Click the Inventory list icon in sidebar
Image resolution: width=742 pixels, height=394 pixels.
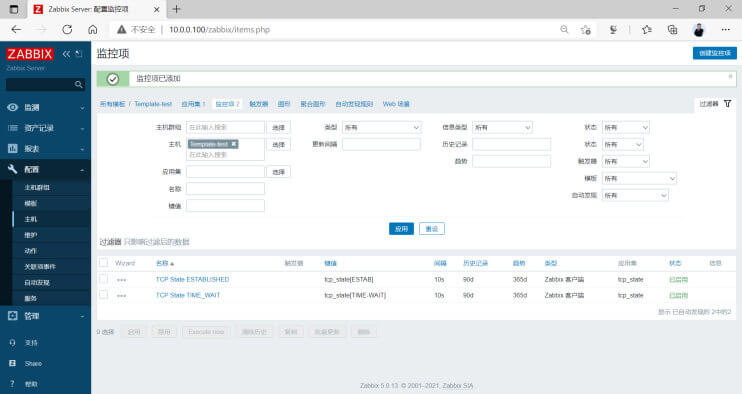13,128
